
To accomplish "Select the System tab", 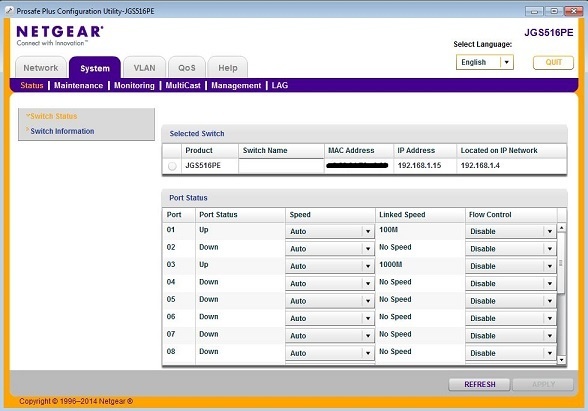I will (95, 68).
